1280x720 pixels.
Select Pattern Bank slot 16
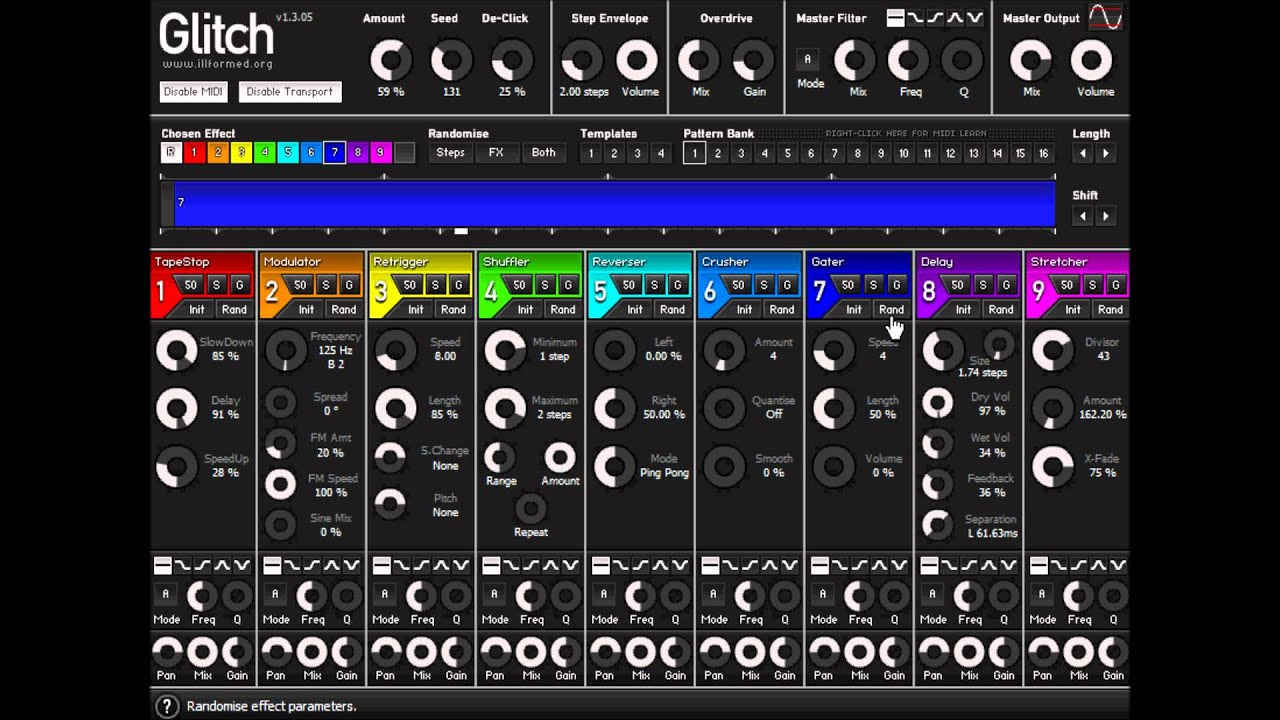[x=1043, y=153]
